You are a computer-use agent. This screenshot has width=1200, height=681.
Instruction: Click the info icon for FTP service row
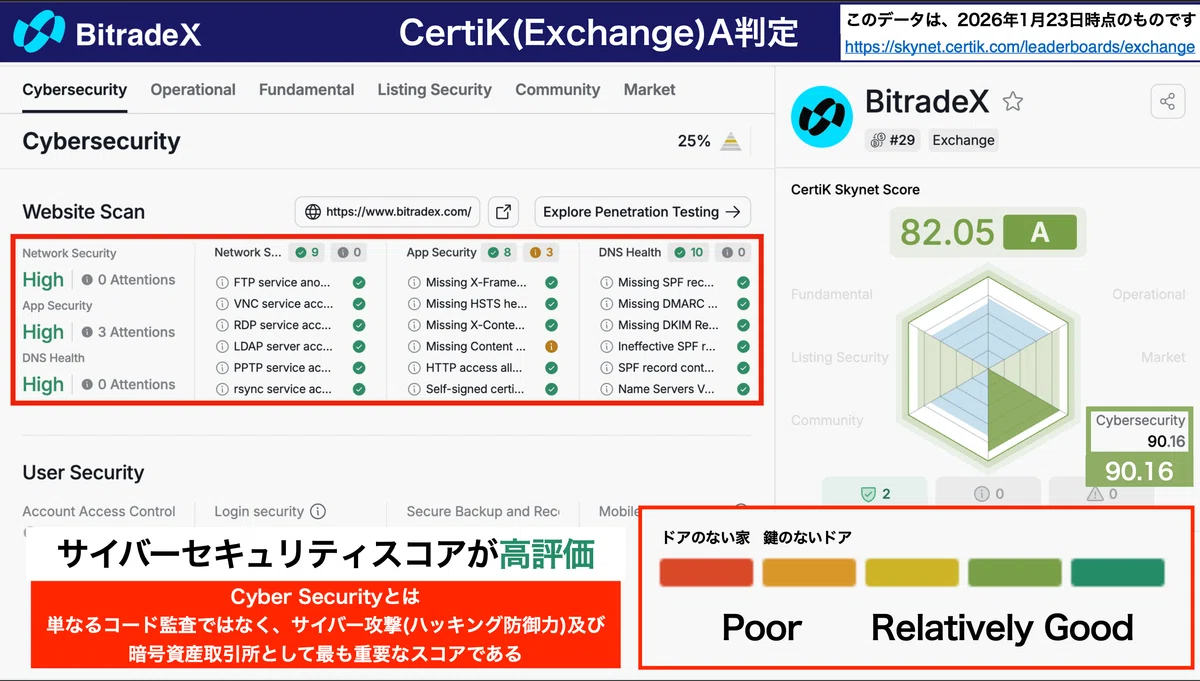[x=221, y=283]
